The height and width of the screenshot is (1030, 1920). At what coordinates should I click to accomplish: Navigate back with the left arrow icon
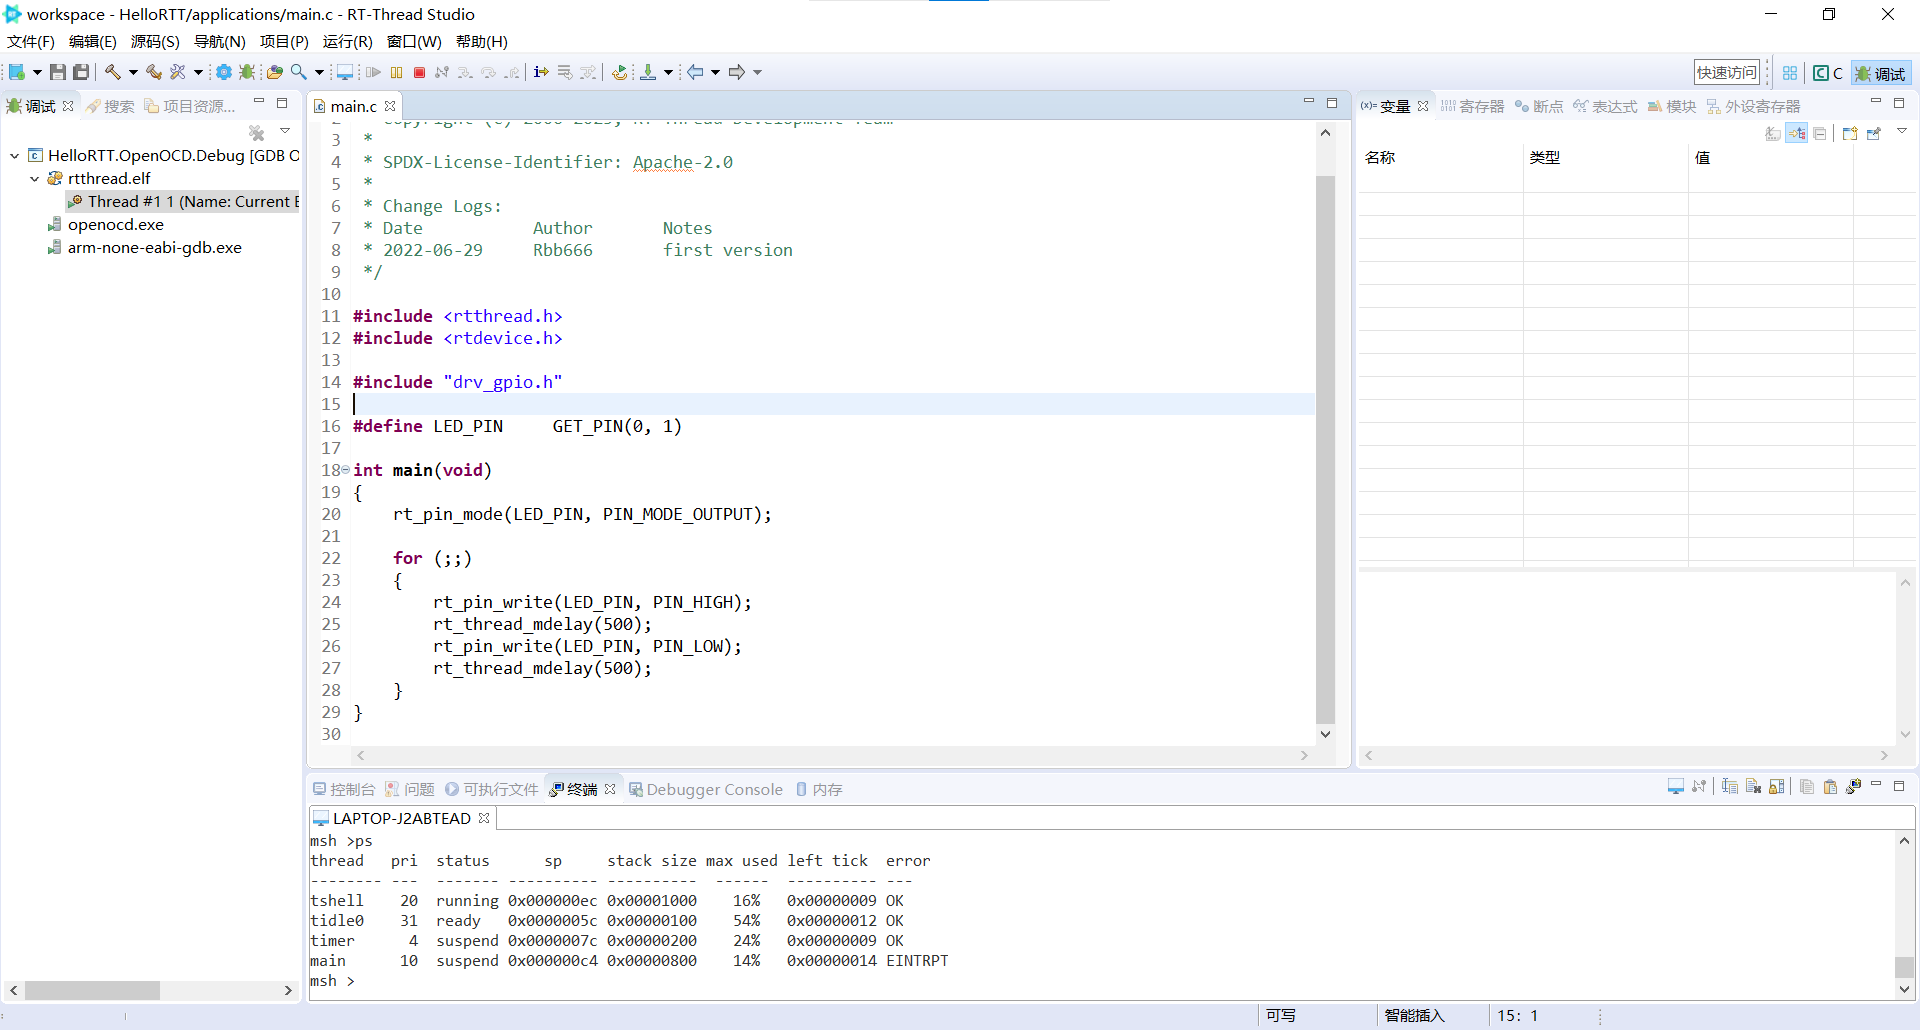click(695, 72)
